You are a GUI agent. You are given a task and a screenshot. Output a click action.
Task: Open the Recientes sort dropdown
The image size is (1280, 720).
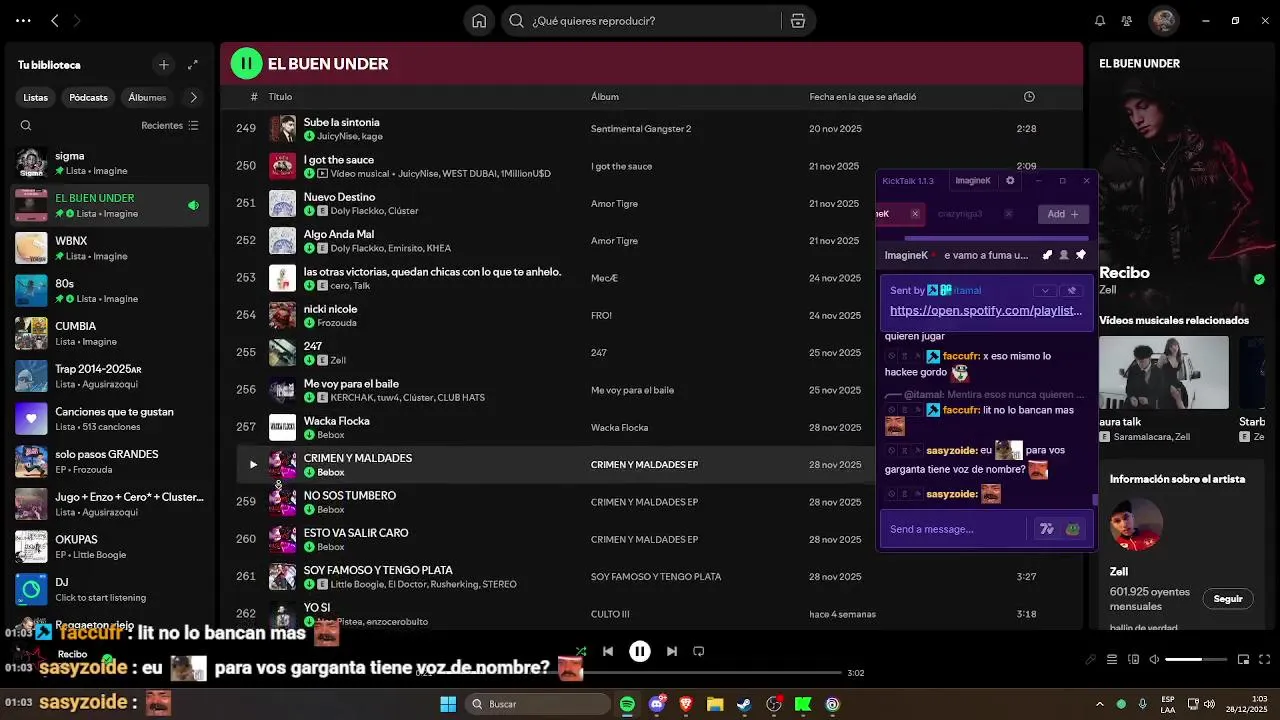(x=170, y=126)
